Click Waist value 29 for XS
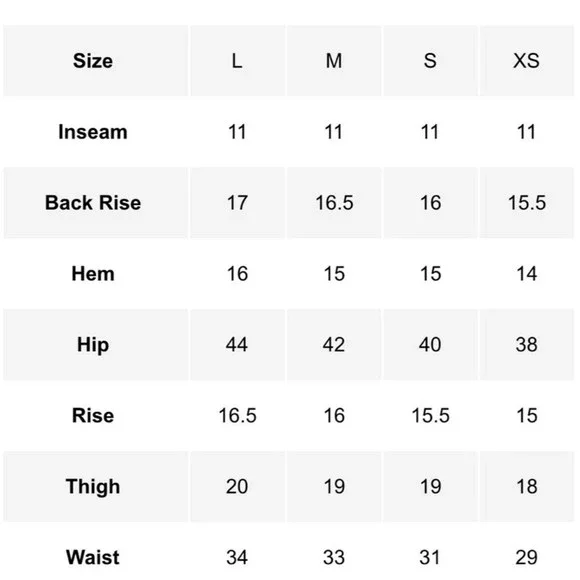The height and width of the screenshot is (580, 580). pos(526,557)
